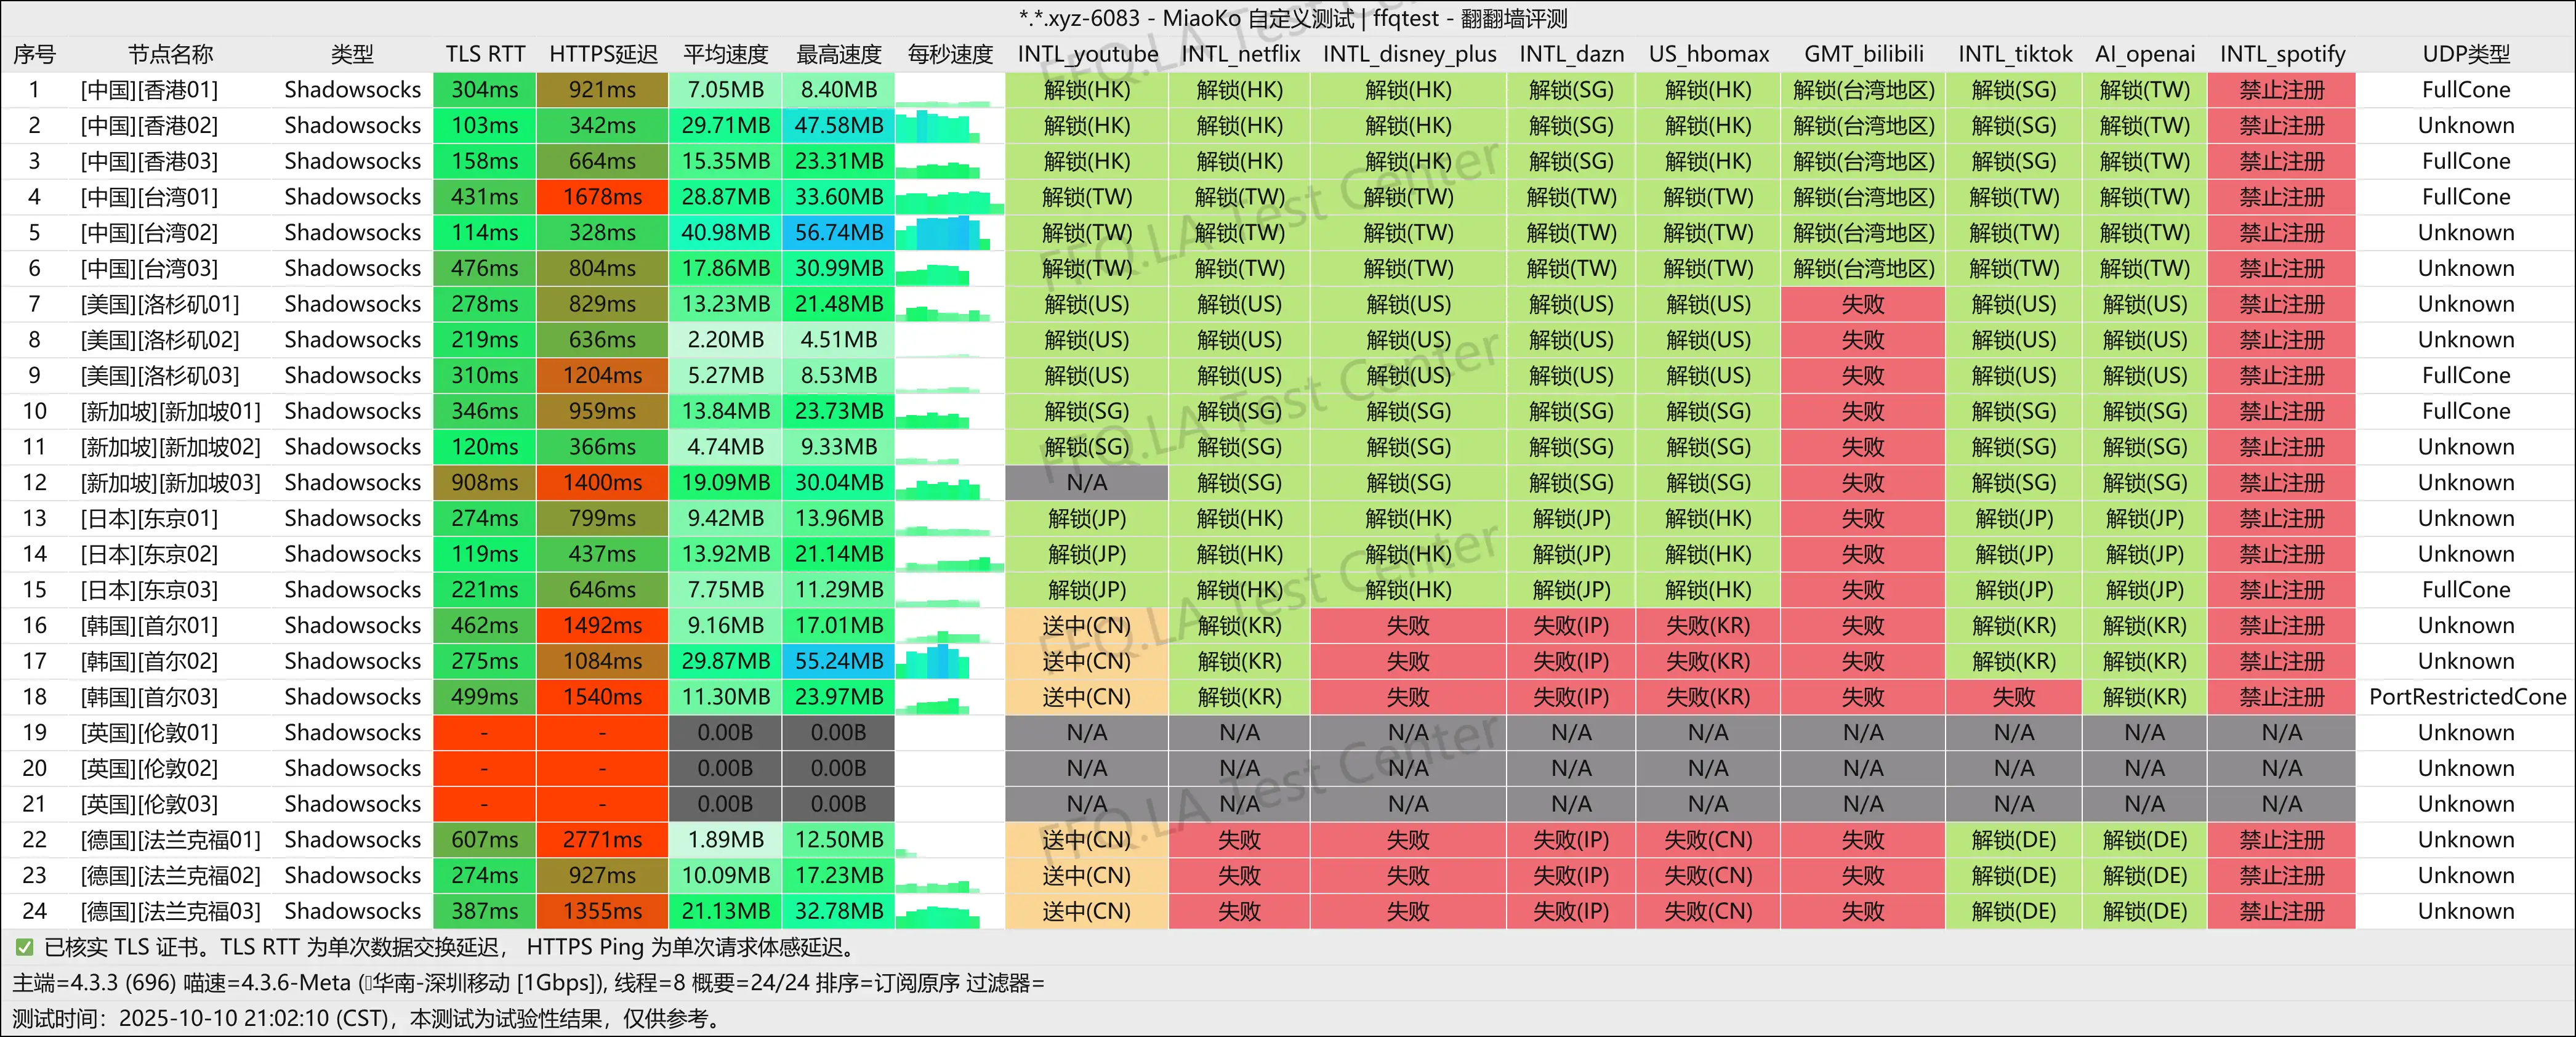Select the [英国][伦敦01] node name
Viewport: 2576px width, 1037px height.
click(x=149, y=733)
